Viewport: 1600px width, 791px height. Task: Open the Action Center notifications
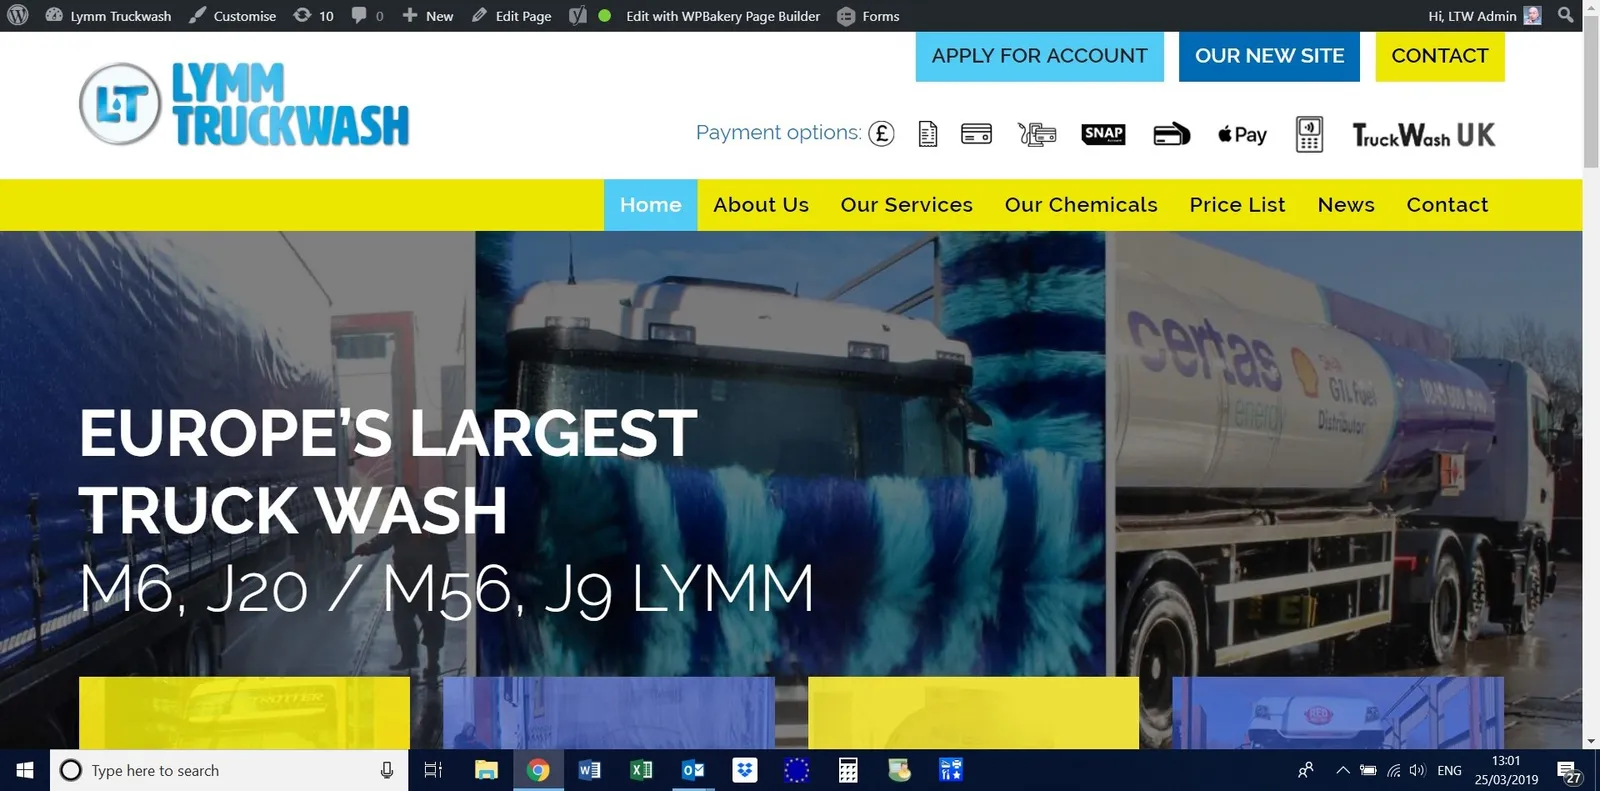(x=1568, y=771)
